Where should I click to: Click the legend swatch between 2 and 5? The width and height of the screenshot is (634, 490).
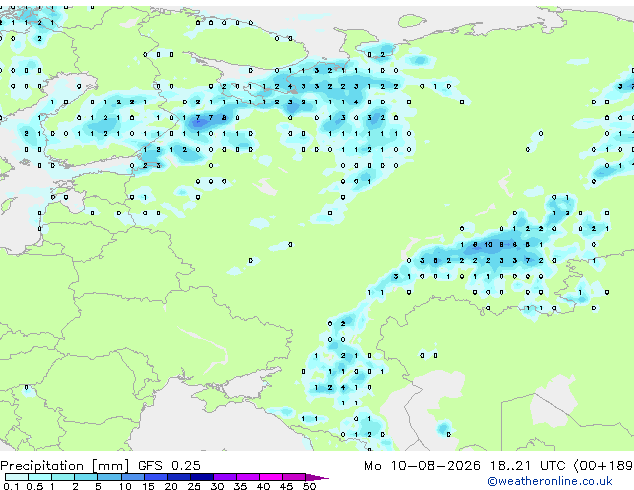pyautogui.click(x=86, y=477)
